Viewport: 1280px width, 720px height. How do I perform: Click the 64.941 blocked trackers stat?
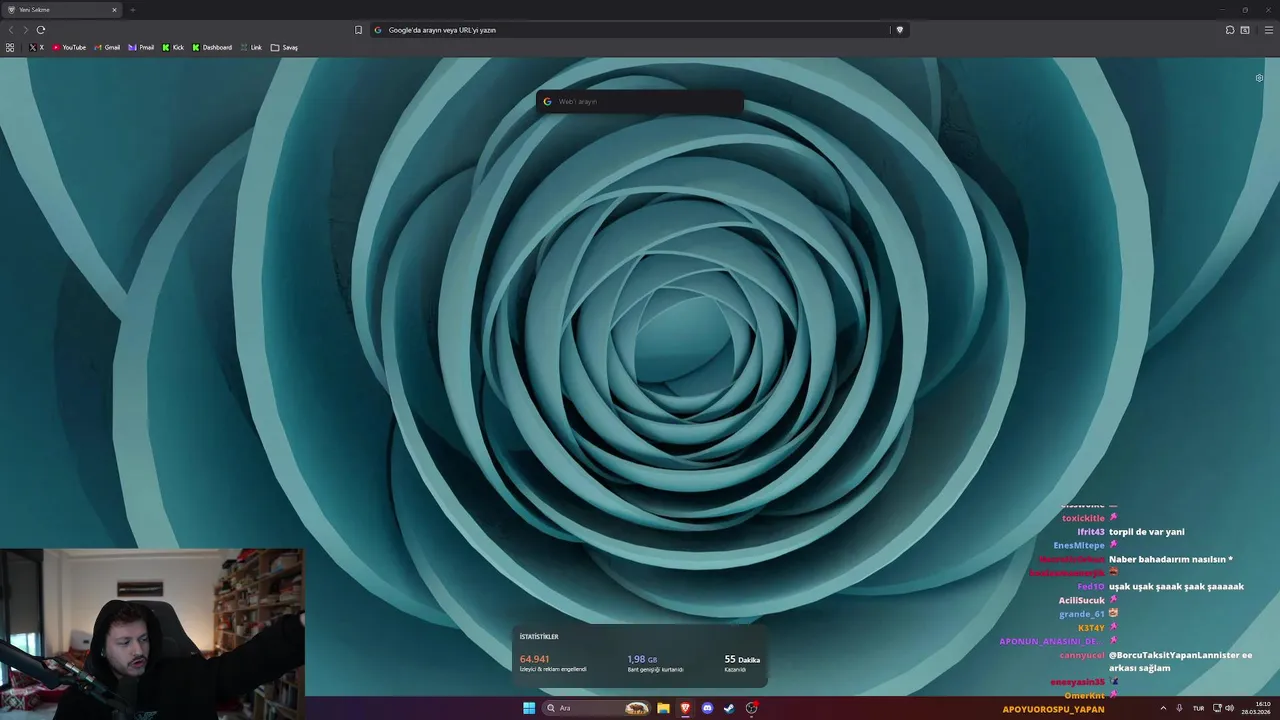pos(553,663)
